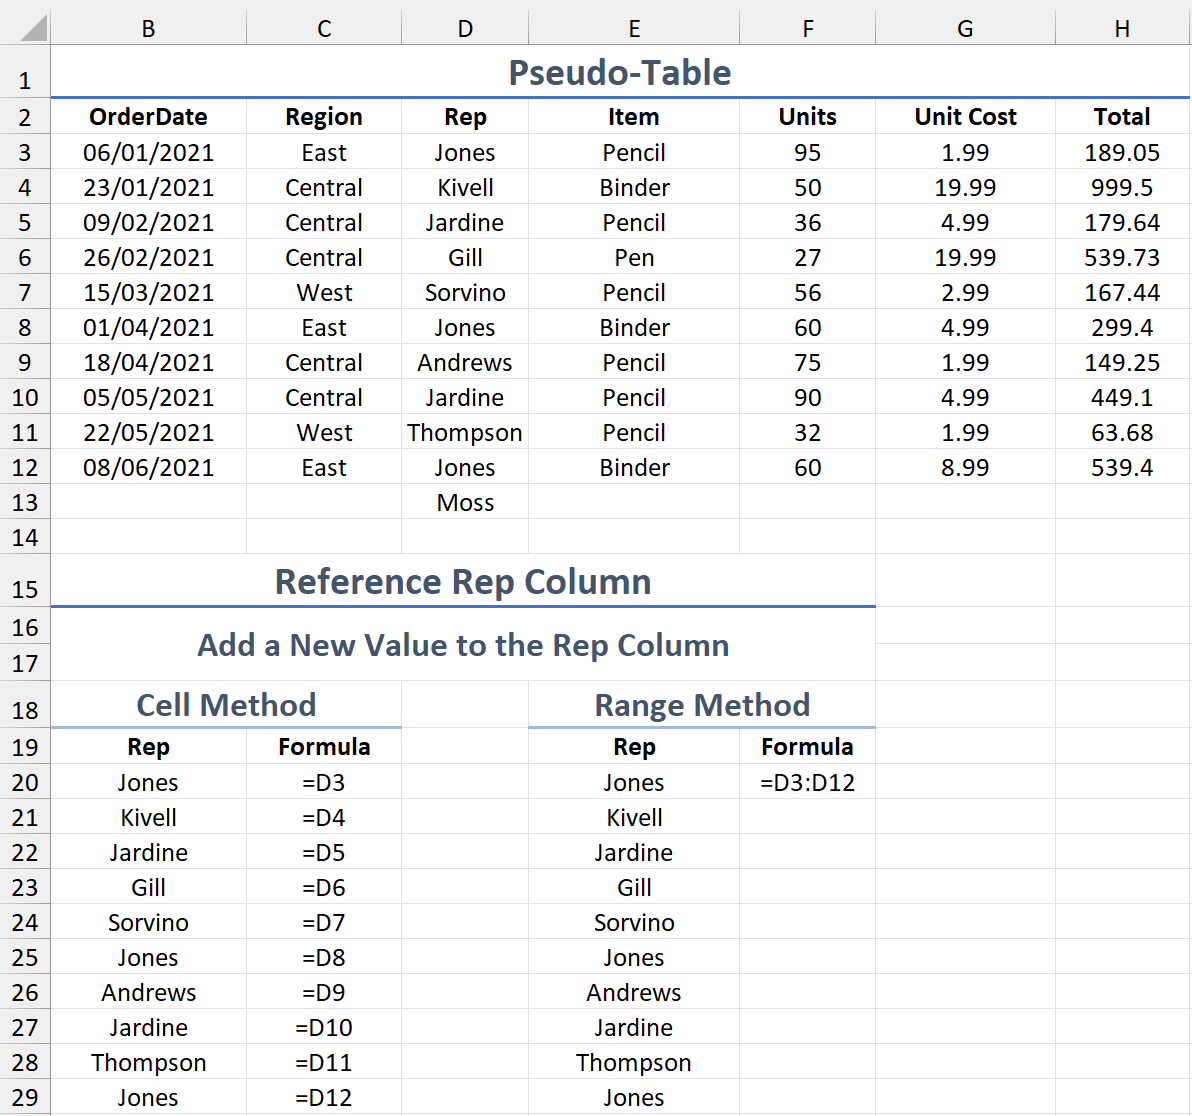
Task: Click the Range Method heading
Action: click(x=702, y=705)
